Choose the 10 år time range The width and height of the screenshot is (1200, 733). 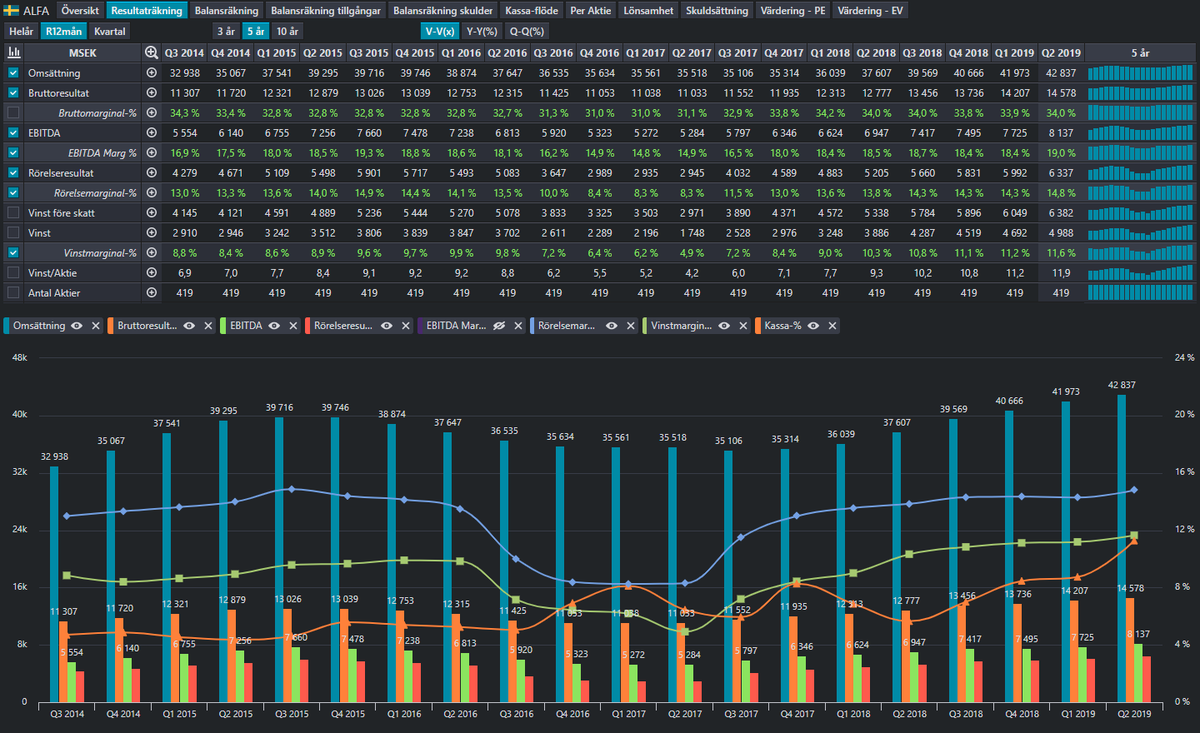287,31
